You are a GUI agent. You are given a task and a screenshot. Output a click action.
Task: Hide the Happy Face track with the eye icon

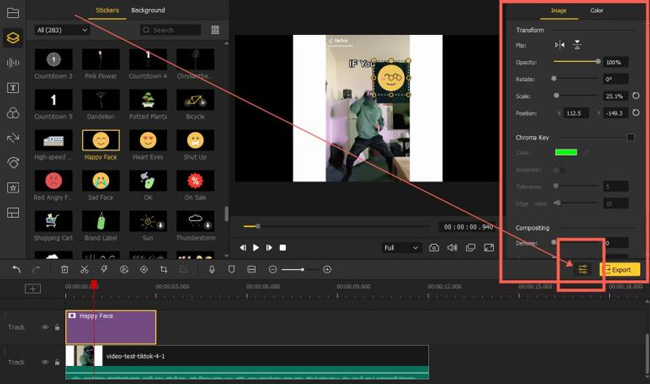tap(45, 327)
